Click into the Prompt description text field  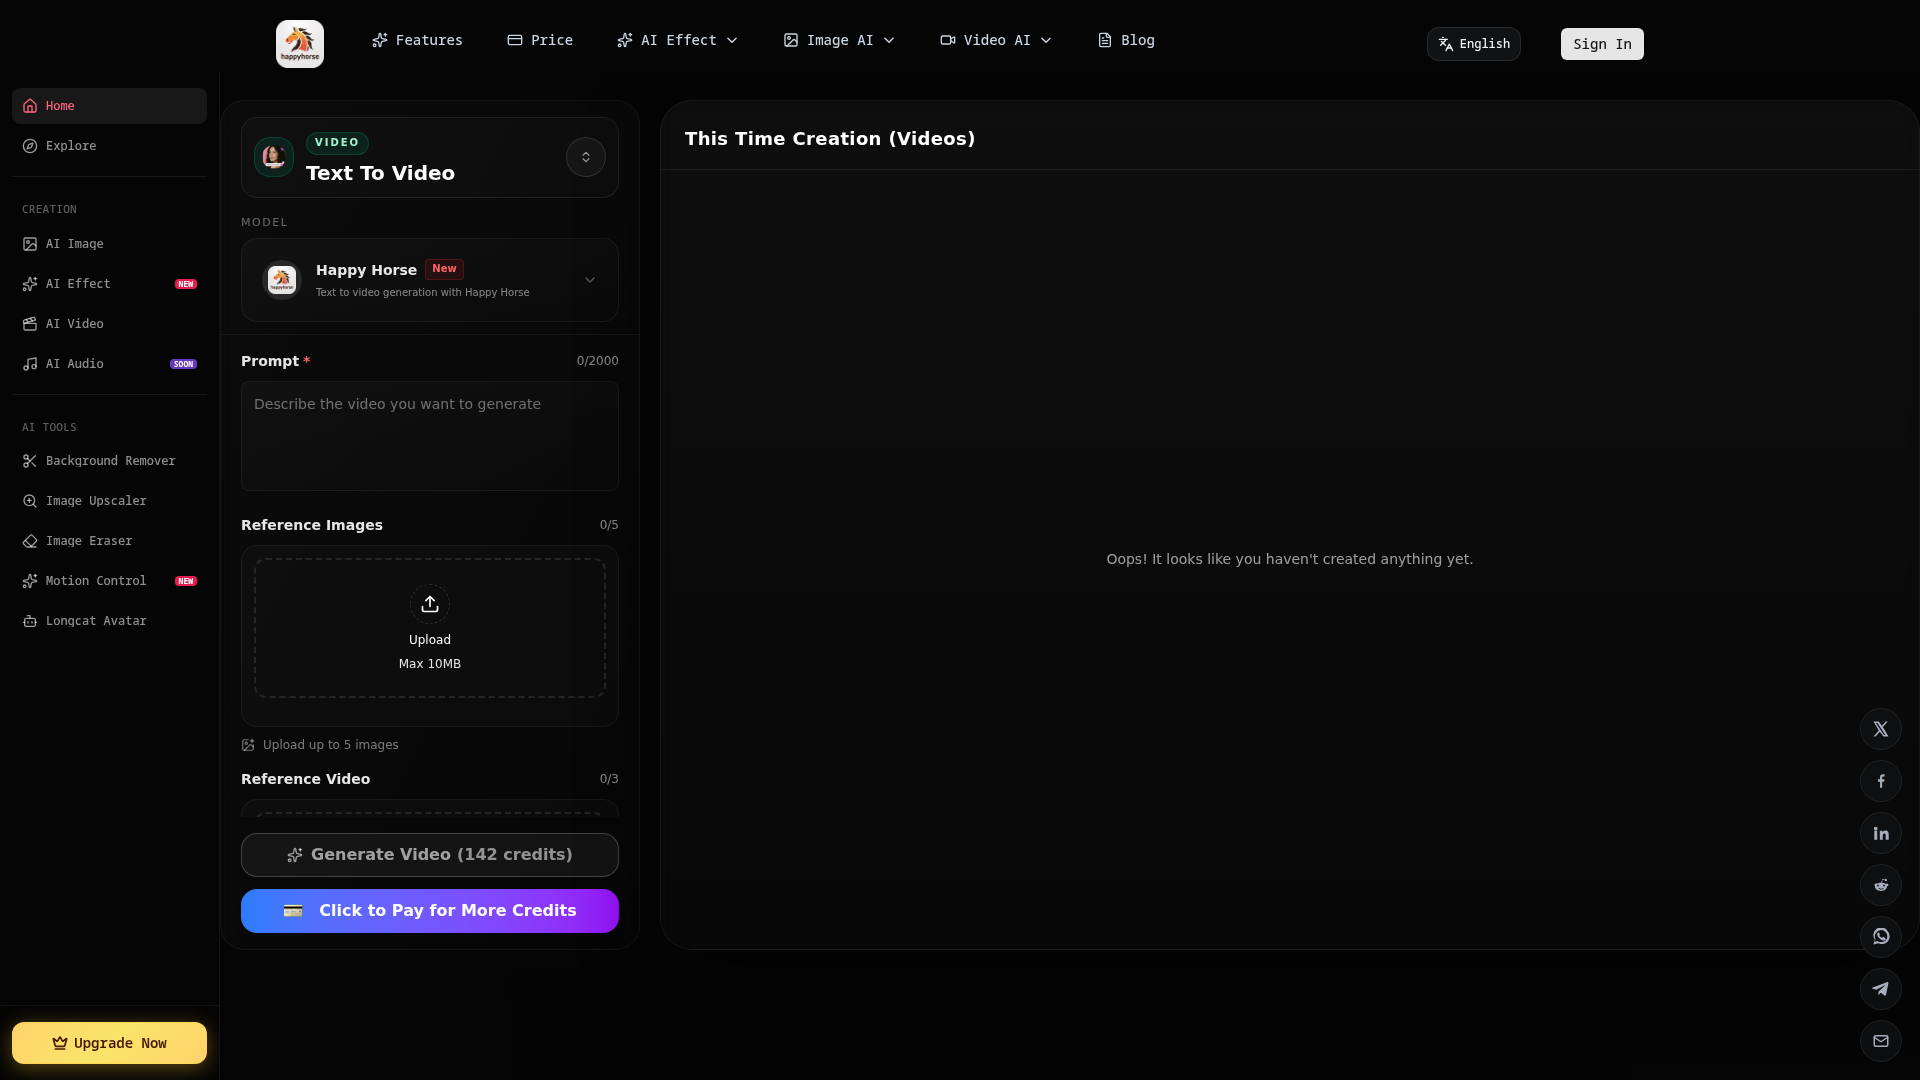pyautogui.click(x=429, y=436)
